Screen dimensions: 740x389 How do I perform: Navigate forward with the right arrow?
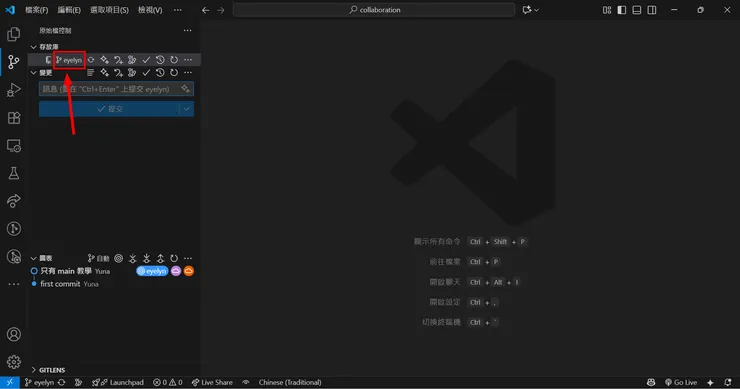[221, 10]
